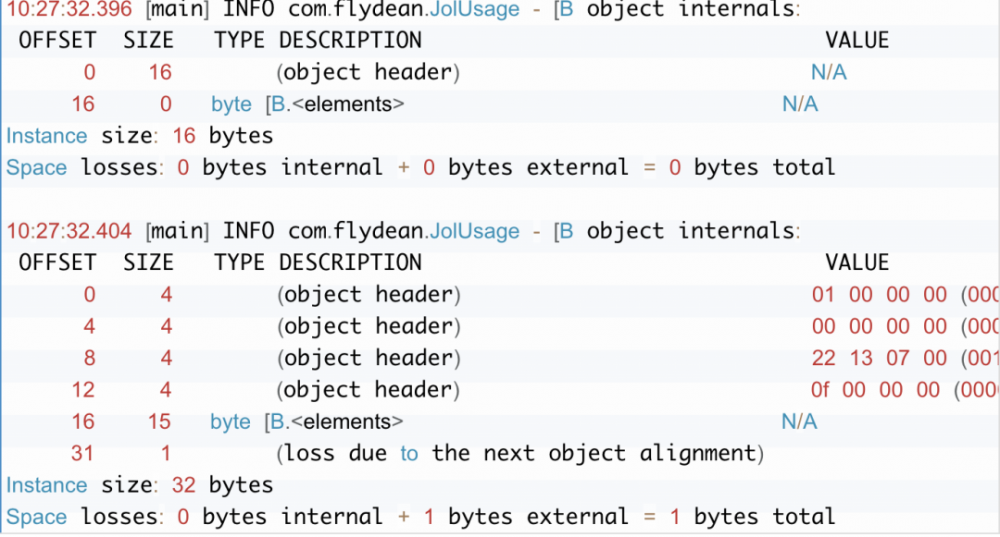The width and height of the screenshot is (1000, 537).
Task: Click the hex value 22 13 07 00
Action: [x=879, y=358]
